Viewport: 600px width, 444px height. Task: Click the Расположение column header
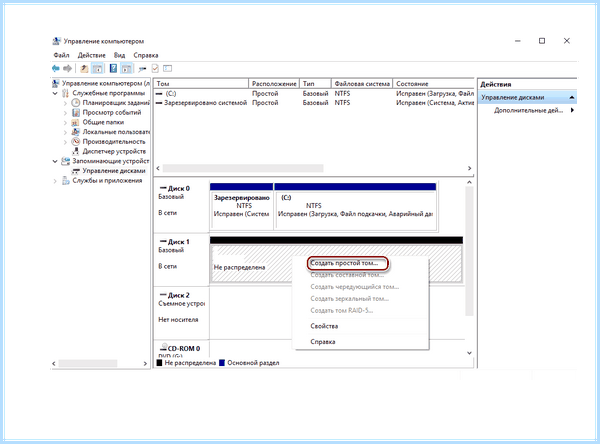(274, 83)
